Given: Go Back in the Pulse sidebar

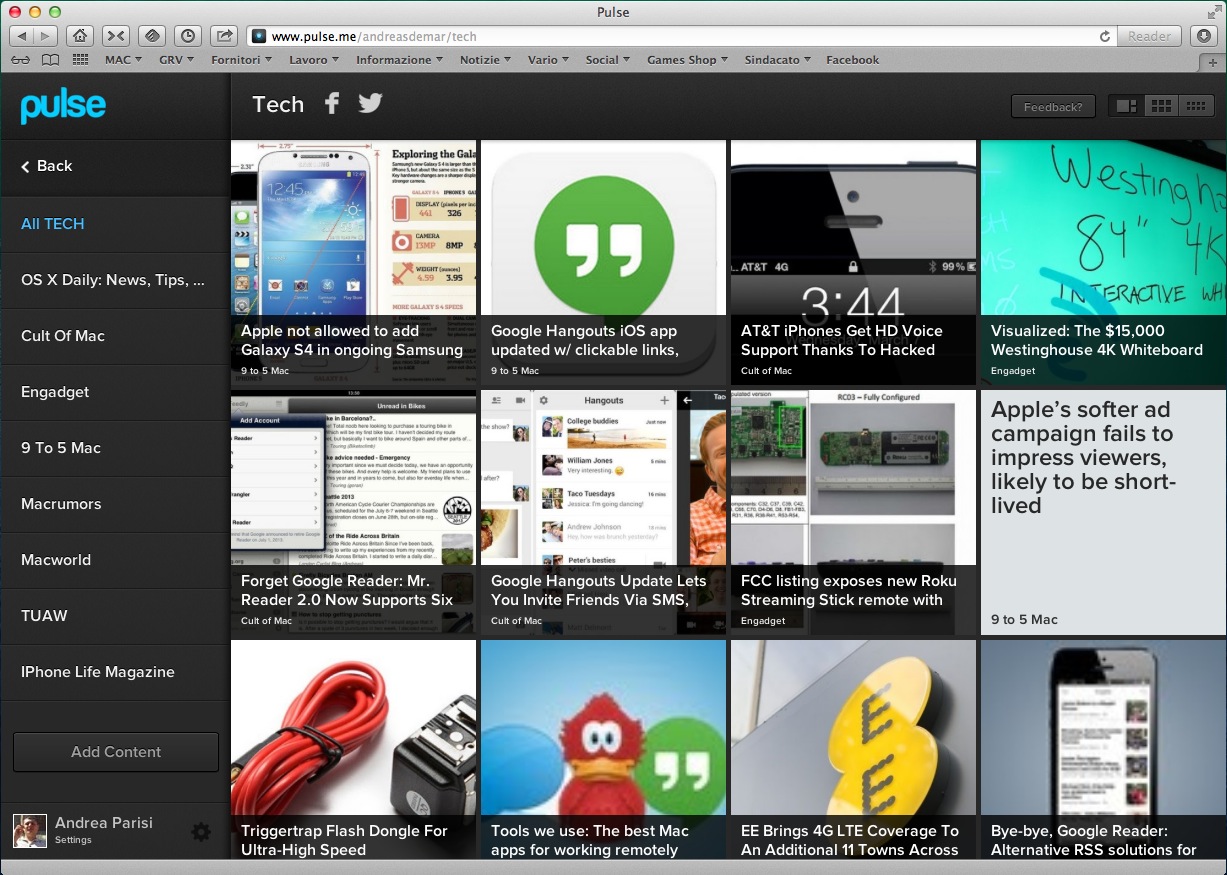Looking at the screenshot, I should click(x=115, y=166).
